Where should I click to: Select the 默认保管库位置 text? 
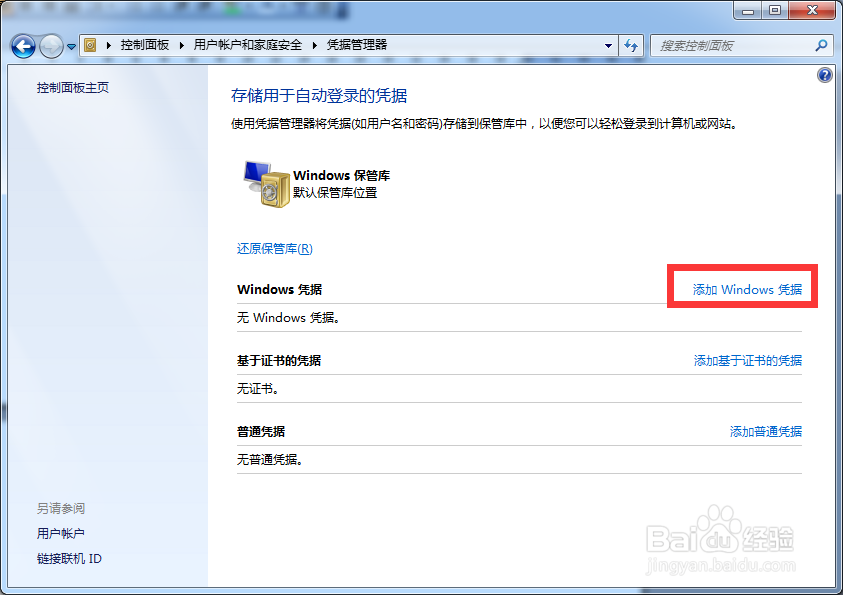[335, 192]
